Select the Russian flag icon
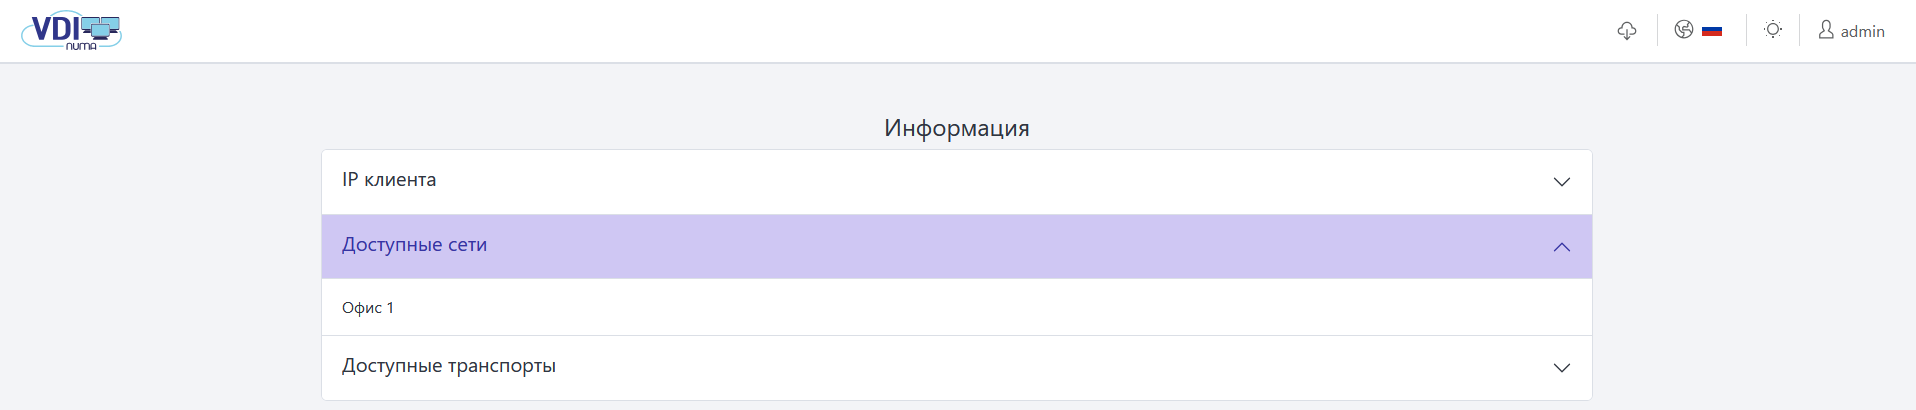The image size is (1916, 410). pos(1712,31)
